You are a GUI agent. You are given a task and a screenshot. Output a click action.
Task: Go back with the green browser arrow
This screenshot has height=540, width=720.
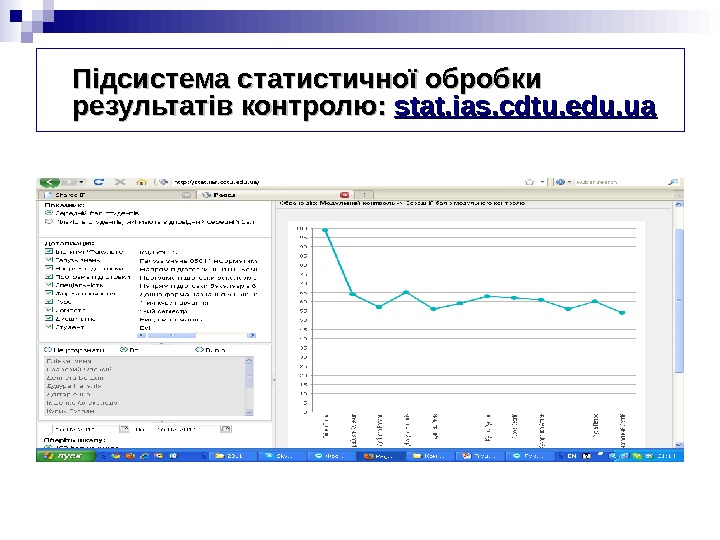pos(50,182)
